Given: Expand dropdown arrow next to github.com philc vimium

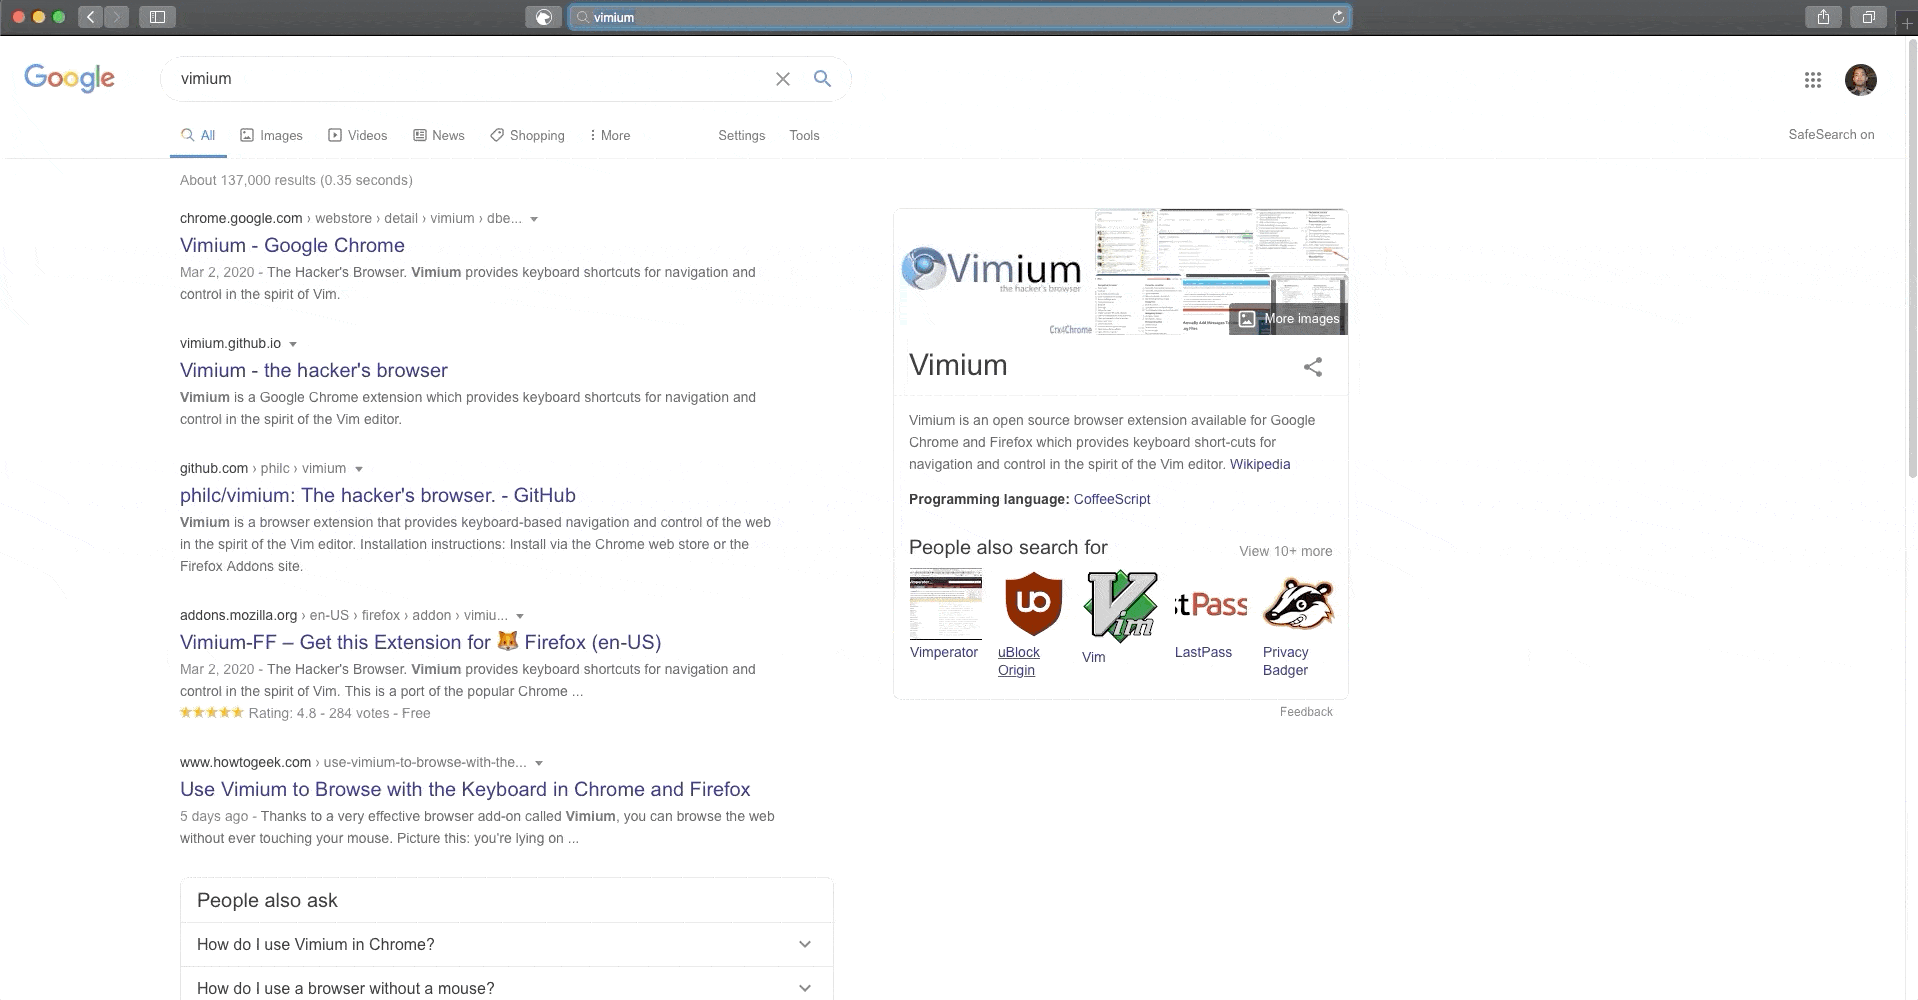Looking at the screenshot, I should 359,469.
